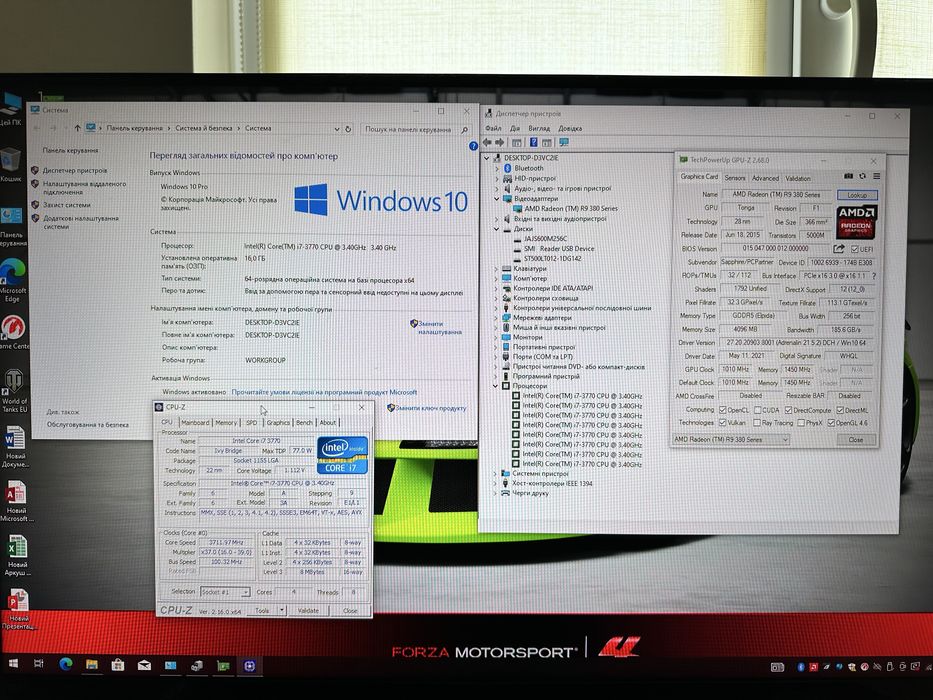
Task: Open Microsoft Edge desktop shortcut
Action: point(12,279)
